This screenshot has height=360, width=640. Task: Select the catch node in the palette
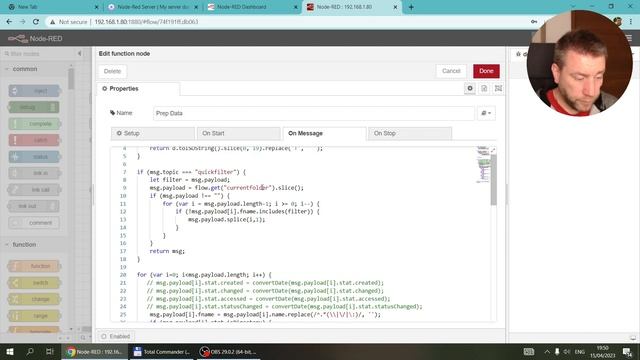(34, 140)
